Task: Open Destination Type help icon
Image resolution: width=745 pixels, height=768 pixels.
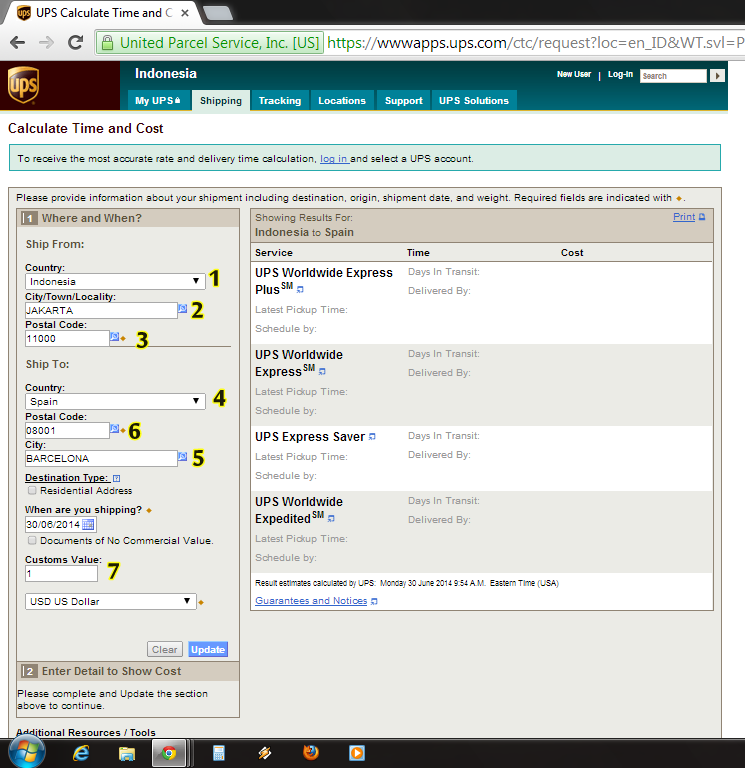Action: click(117, 478)
